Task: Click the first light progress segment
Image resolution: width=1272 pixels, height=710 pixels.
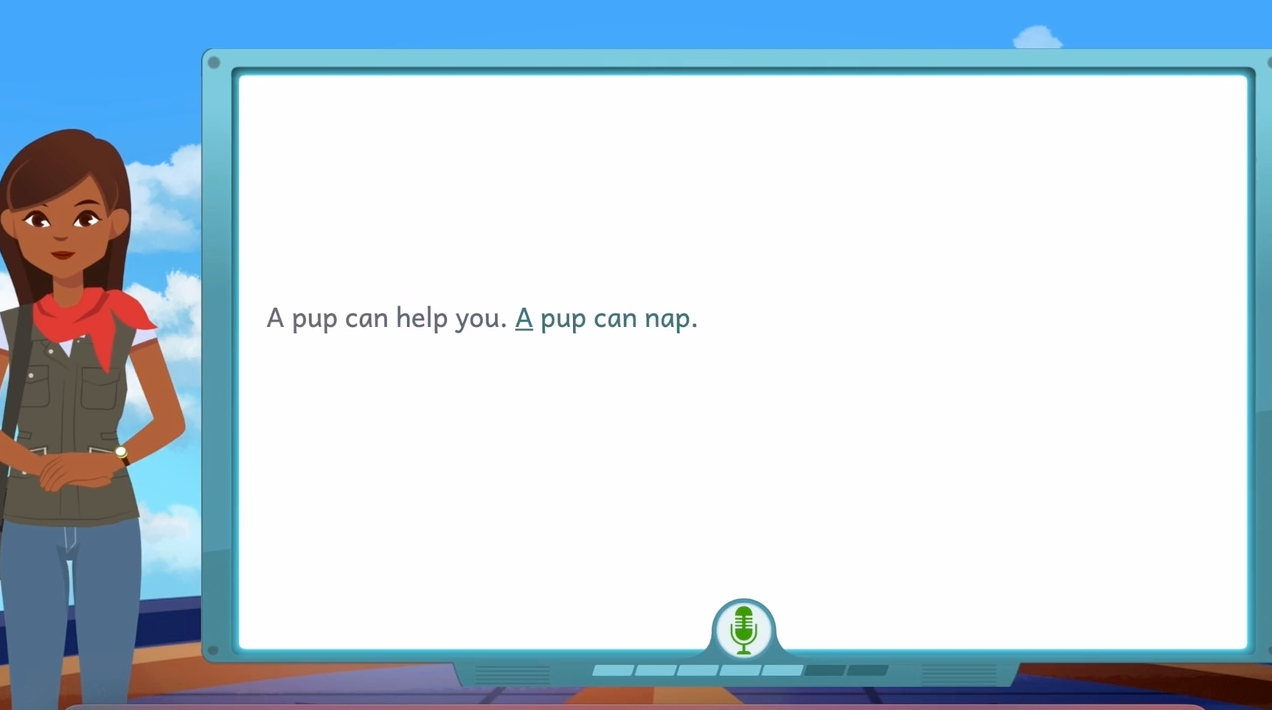Action: tap(613, 670)
